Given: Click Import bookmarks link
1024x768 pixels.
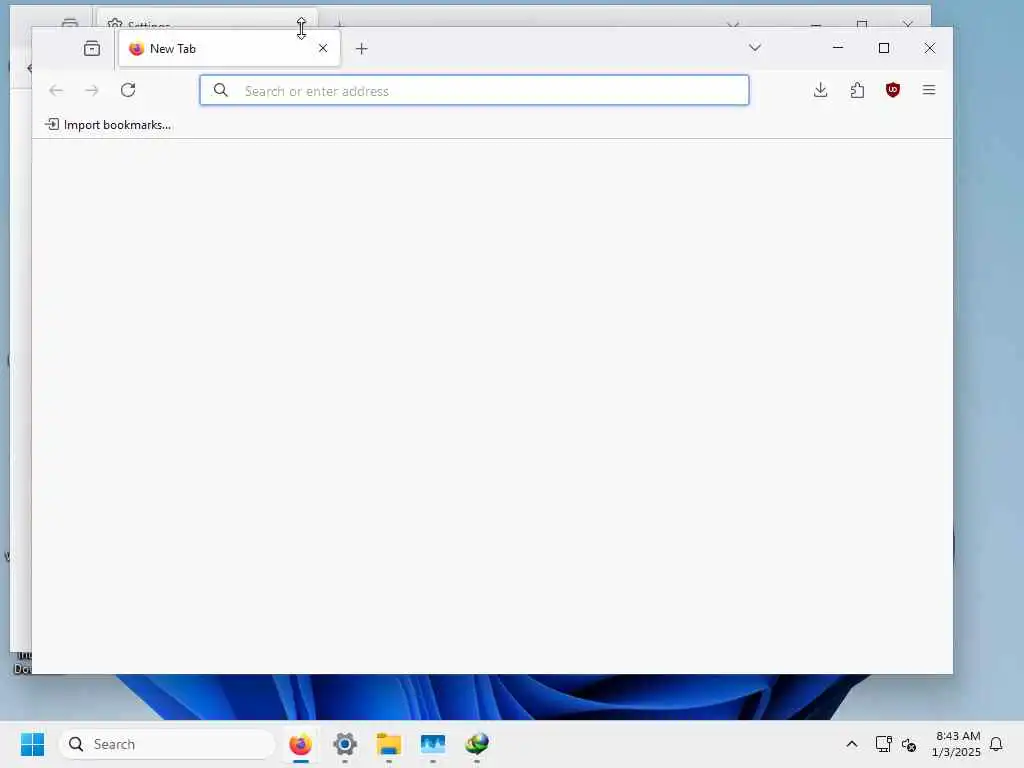Looking at the screenshot, I should pyautogui.click(x=108, y=125).
